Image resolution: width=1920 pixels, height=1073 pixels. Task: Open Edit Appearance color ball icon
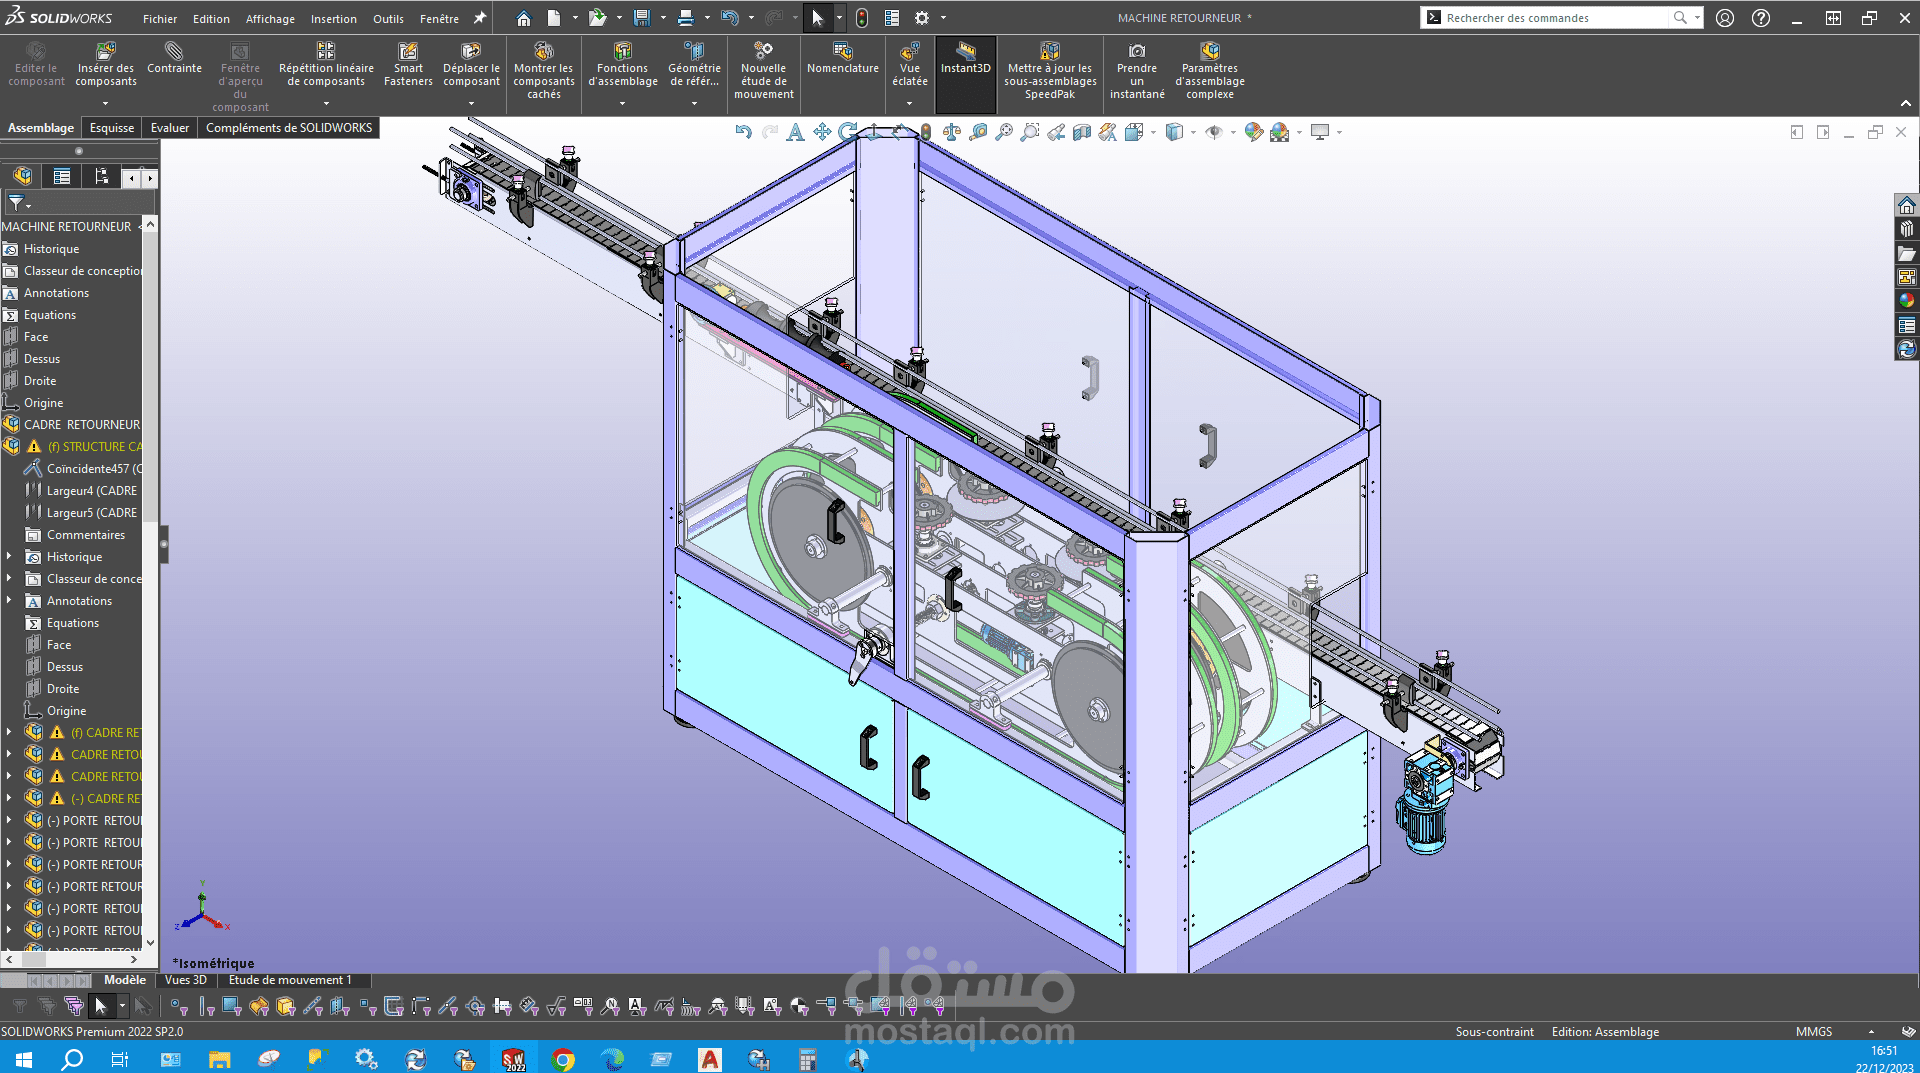pyautogui.click(x=1253, y=132)
